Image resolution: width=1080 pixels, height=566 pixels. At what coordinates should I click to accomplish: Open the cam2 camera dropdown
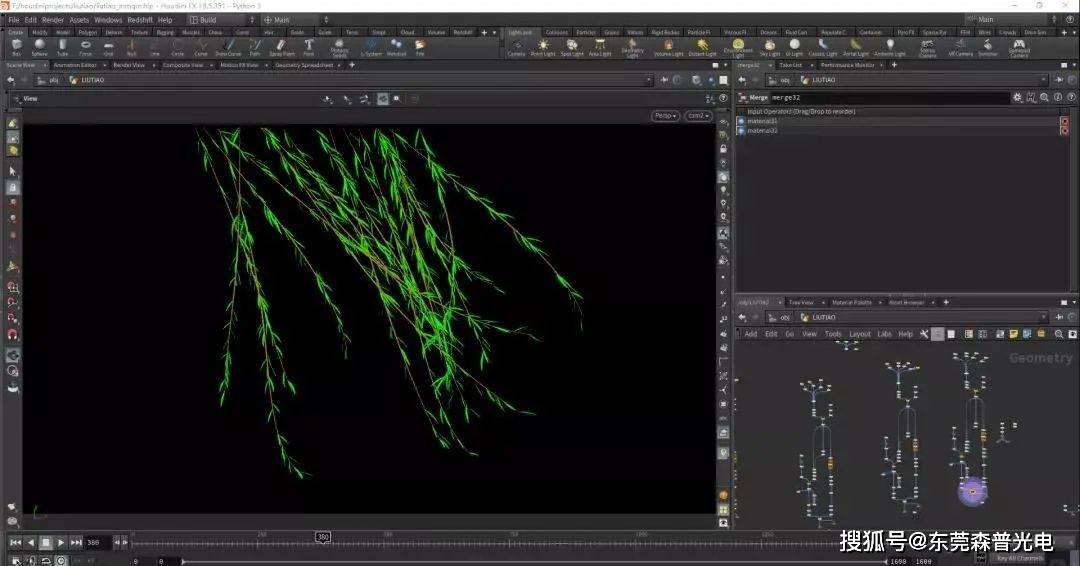(x=697, y=116)
